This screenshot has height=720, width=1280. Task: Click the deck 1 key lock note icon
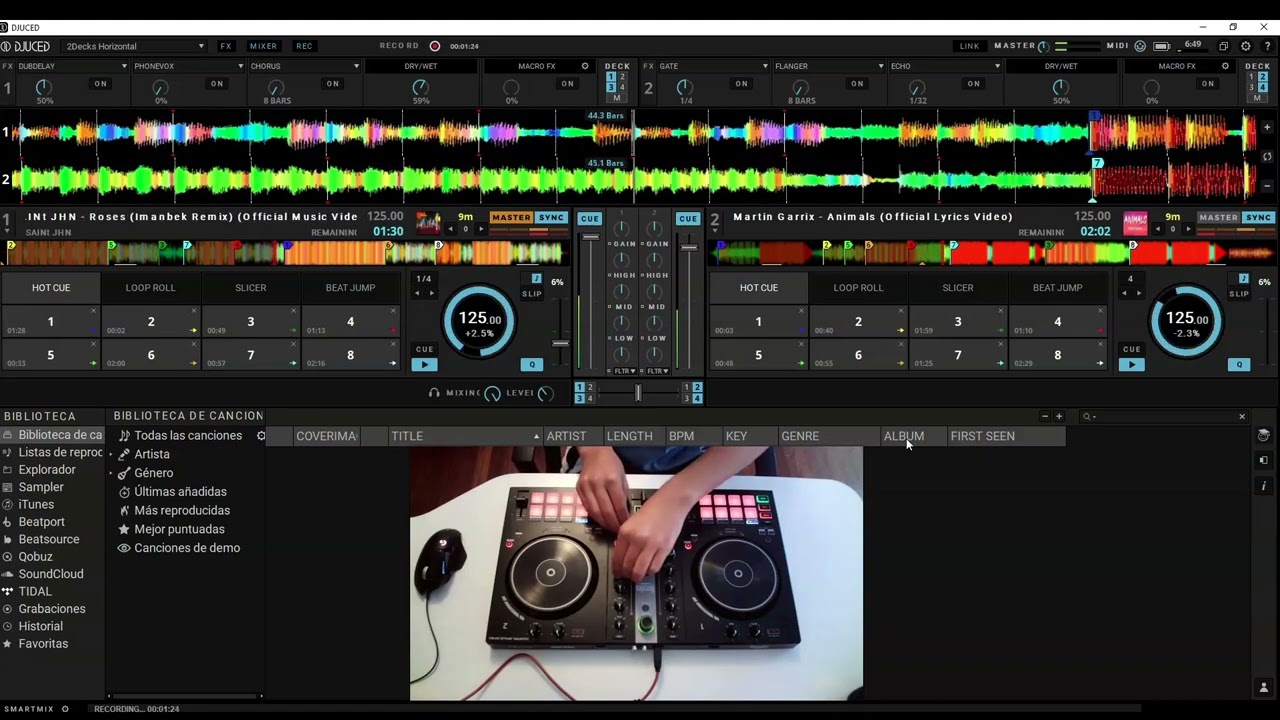click(x=536, y=279)
